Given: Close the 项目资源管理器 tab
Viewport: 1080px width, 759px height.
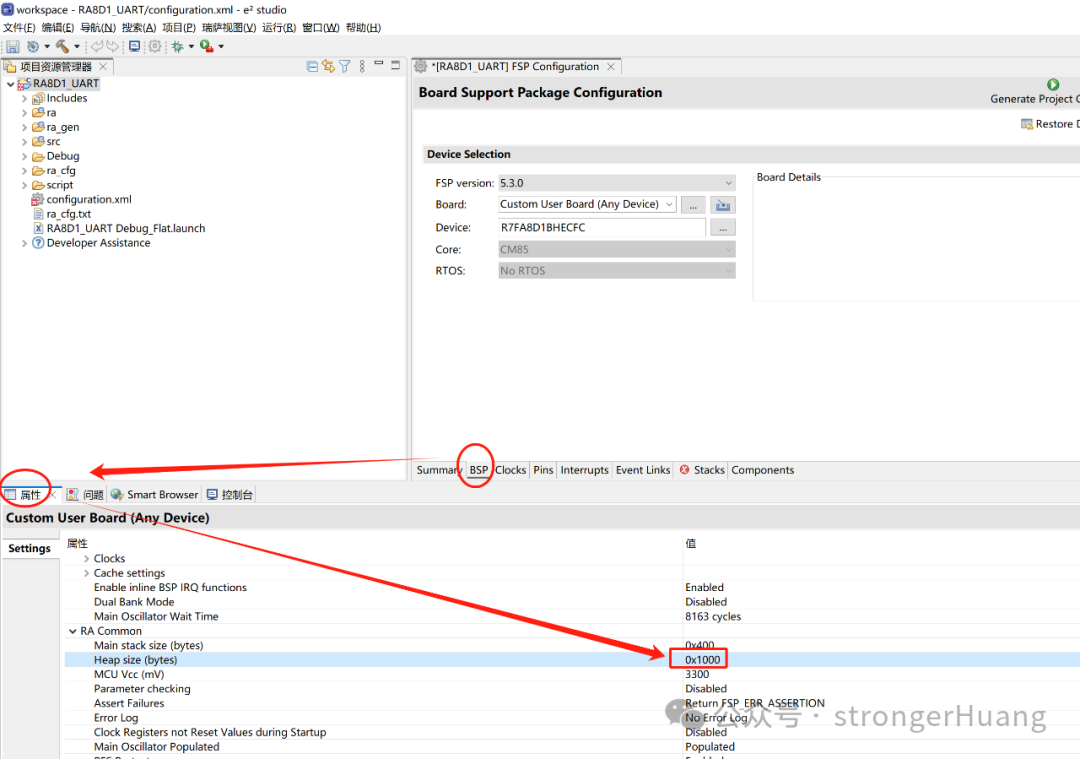Looking at the screenshot, I should coord(103,66).
